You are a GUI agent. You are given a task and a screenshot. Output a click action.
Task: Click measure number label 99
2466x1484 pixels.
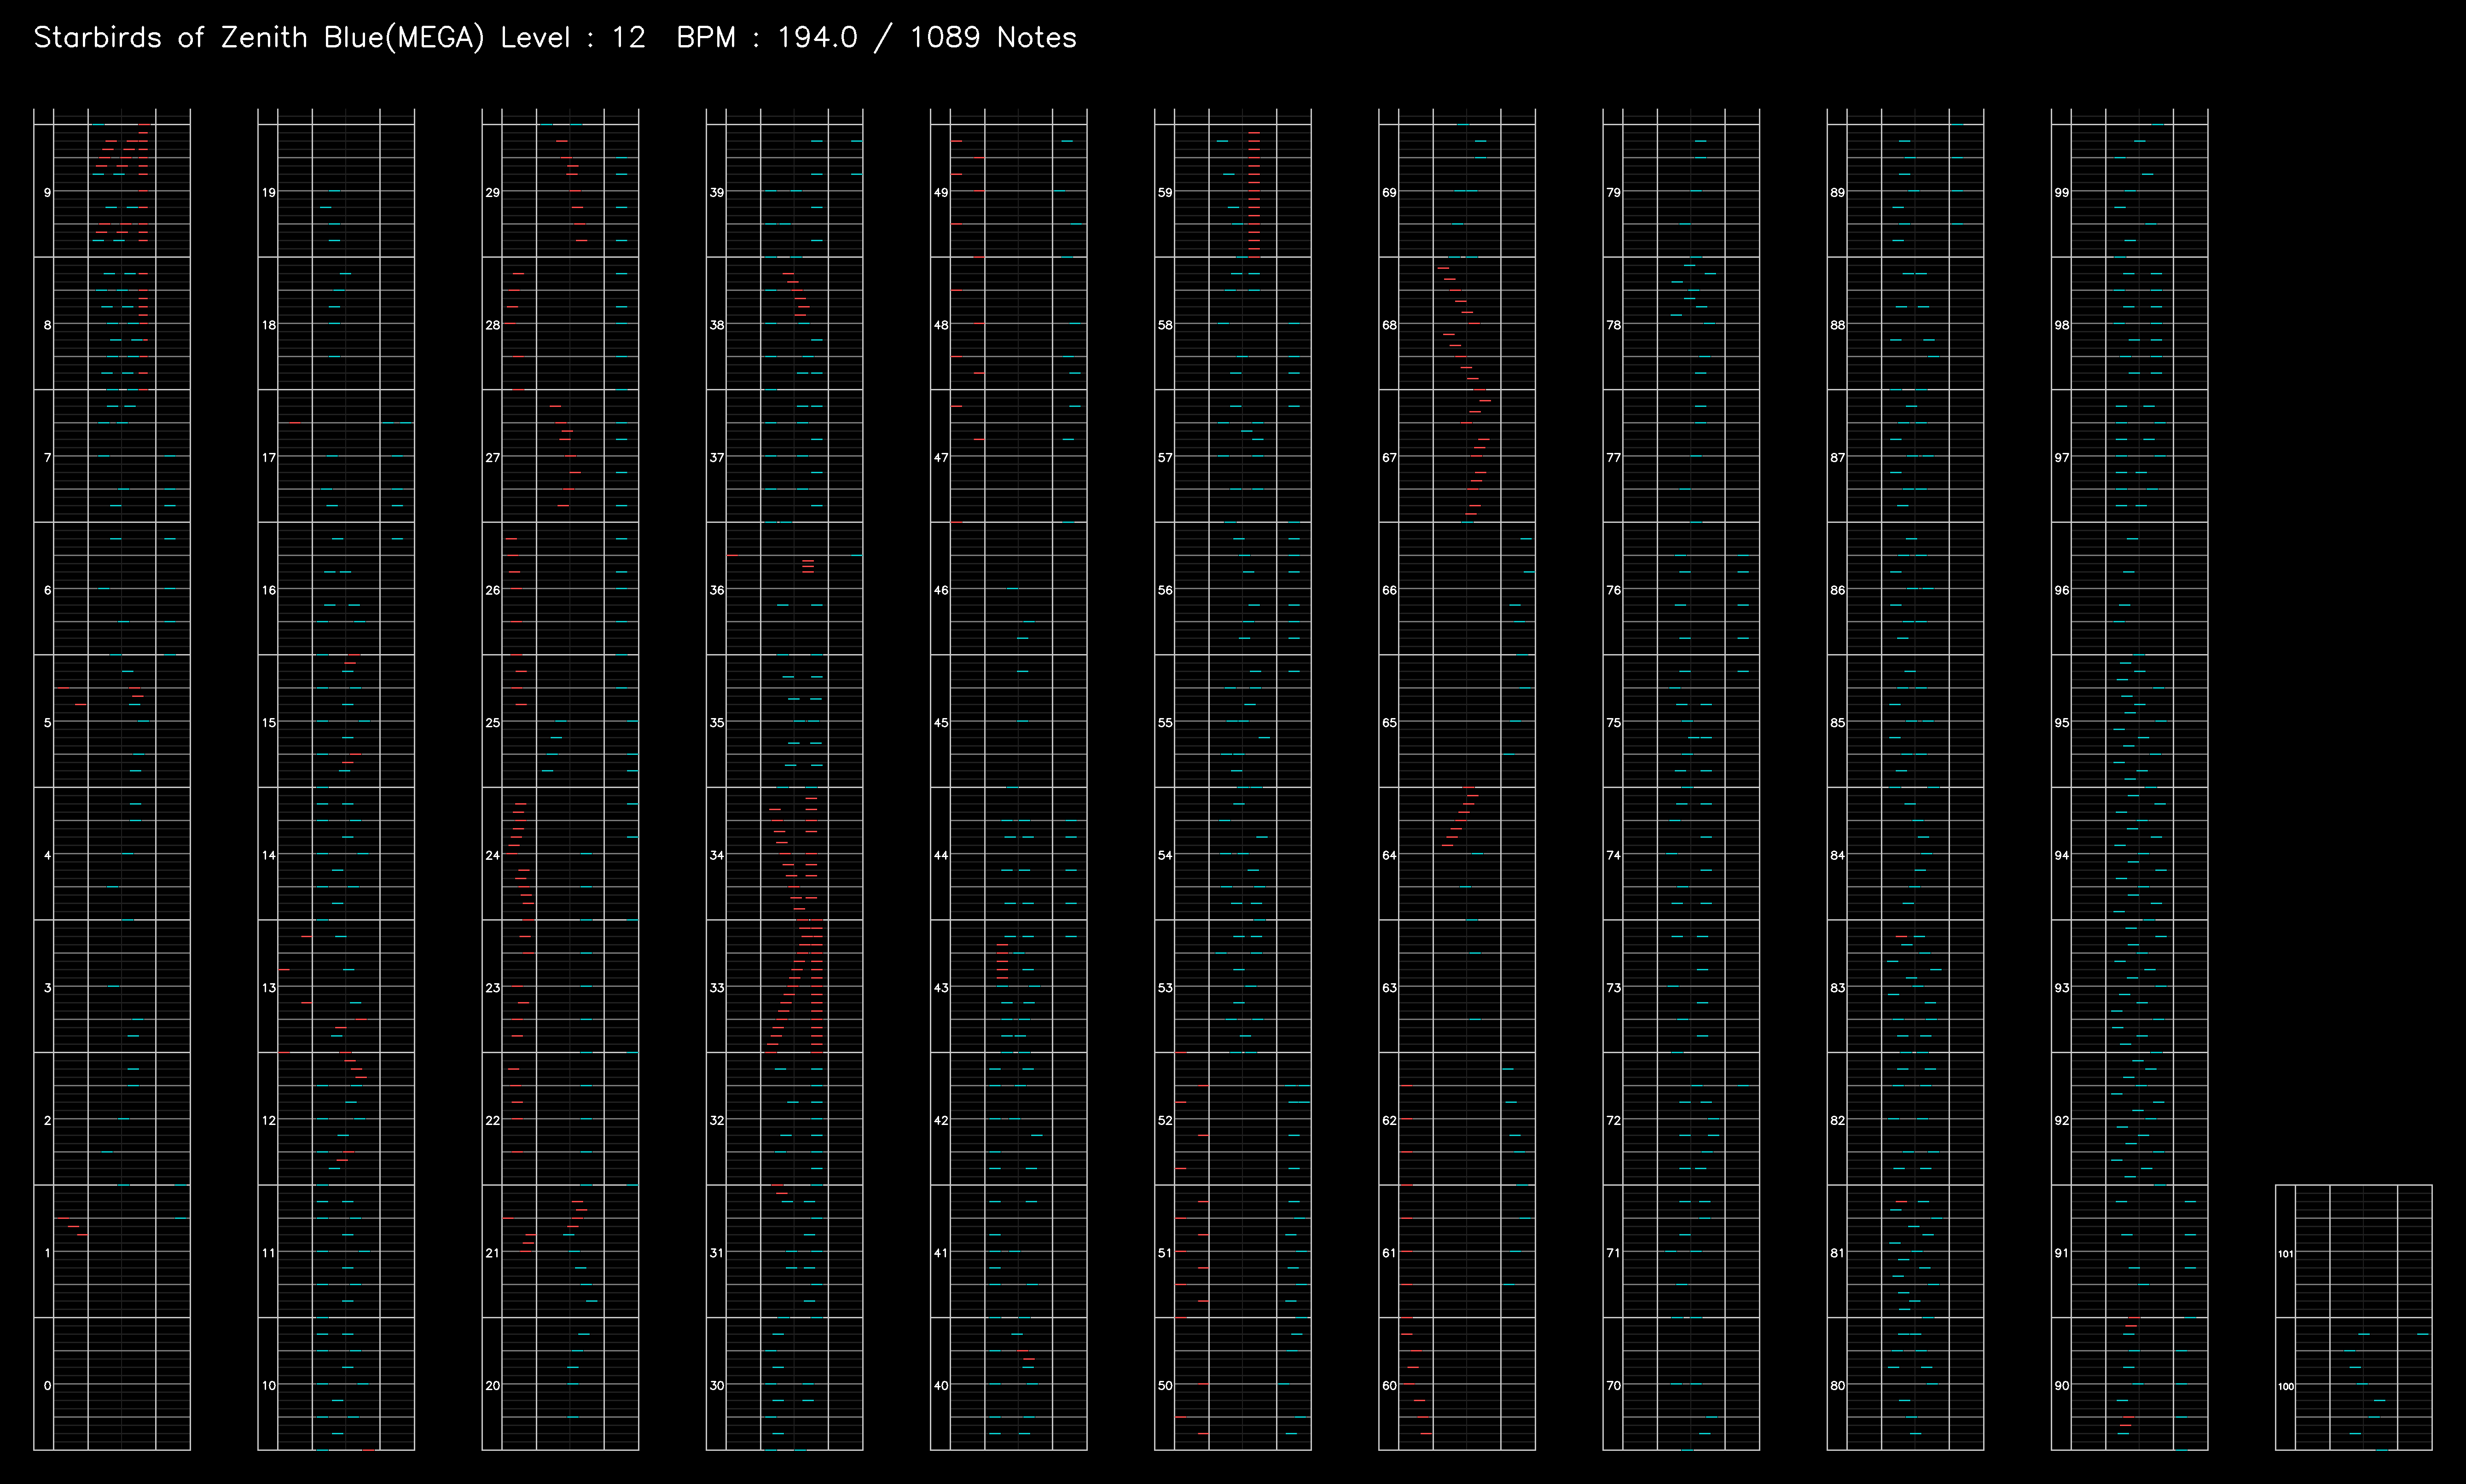(2061, 193)
